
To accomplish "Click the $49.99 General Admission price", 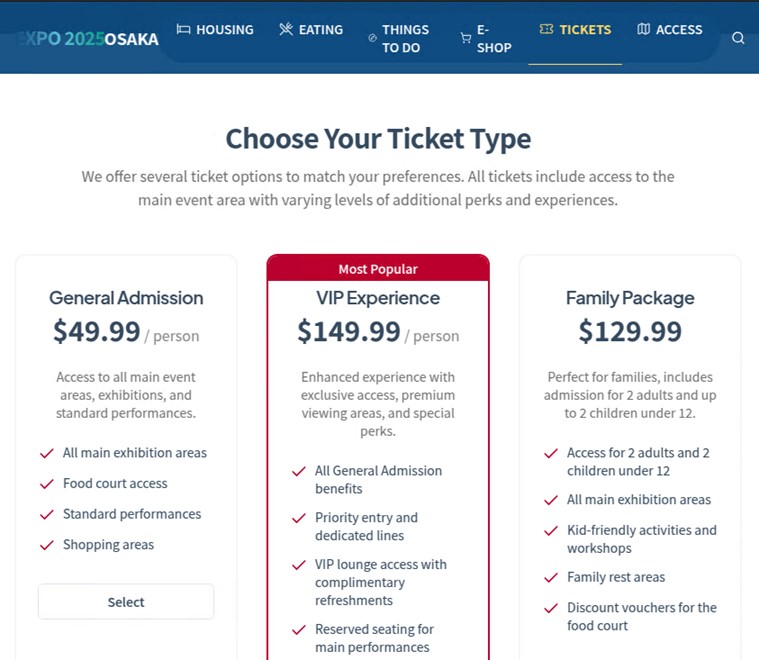I will (x=97, y=331).
